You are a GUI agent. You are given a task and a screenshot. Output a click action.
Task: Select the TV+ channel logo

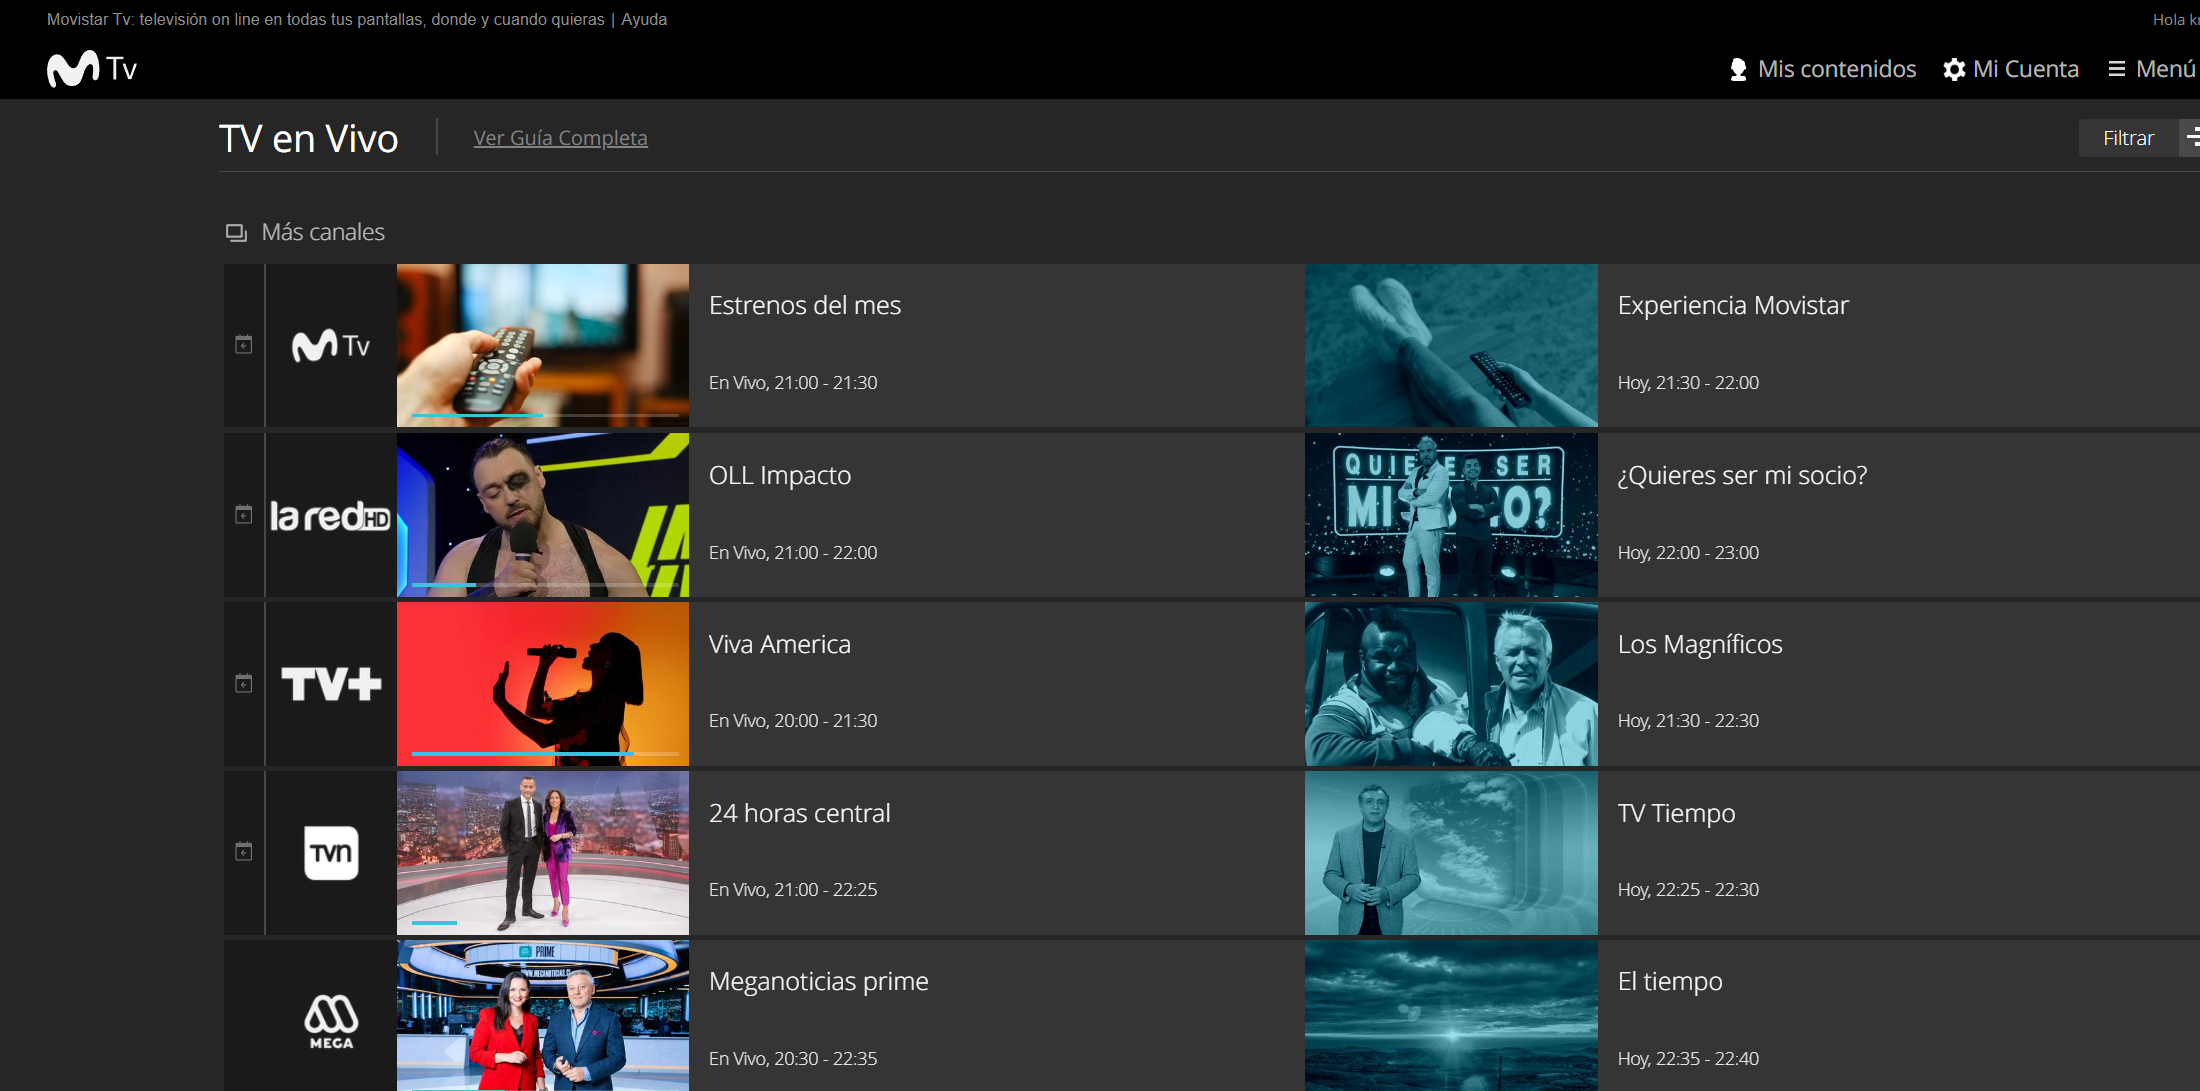pos(331,684)
